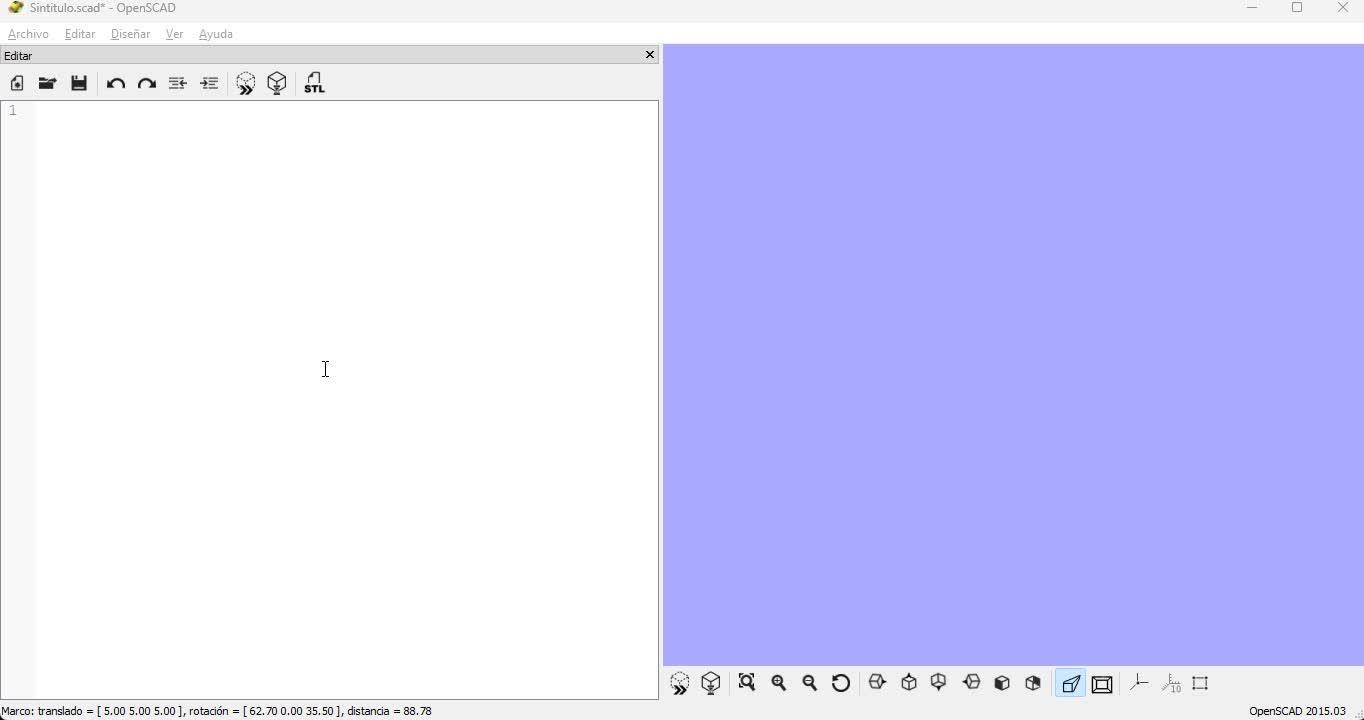Switch to the Left view
Viewport: 1364px width, 720px height.
(971, 683)
